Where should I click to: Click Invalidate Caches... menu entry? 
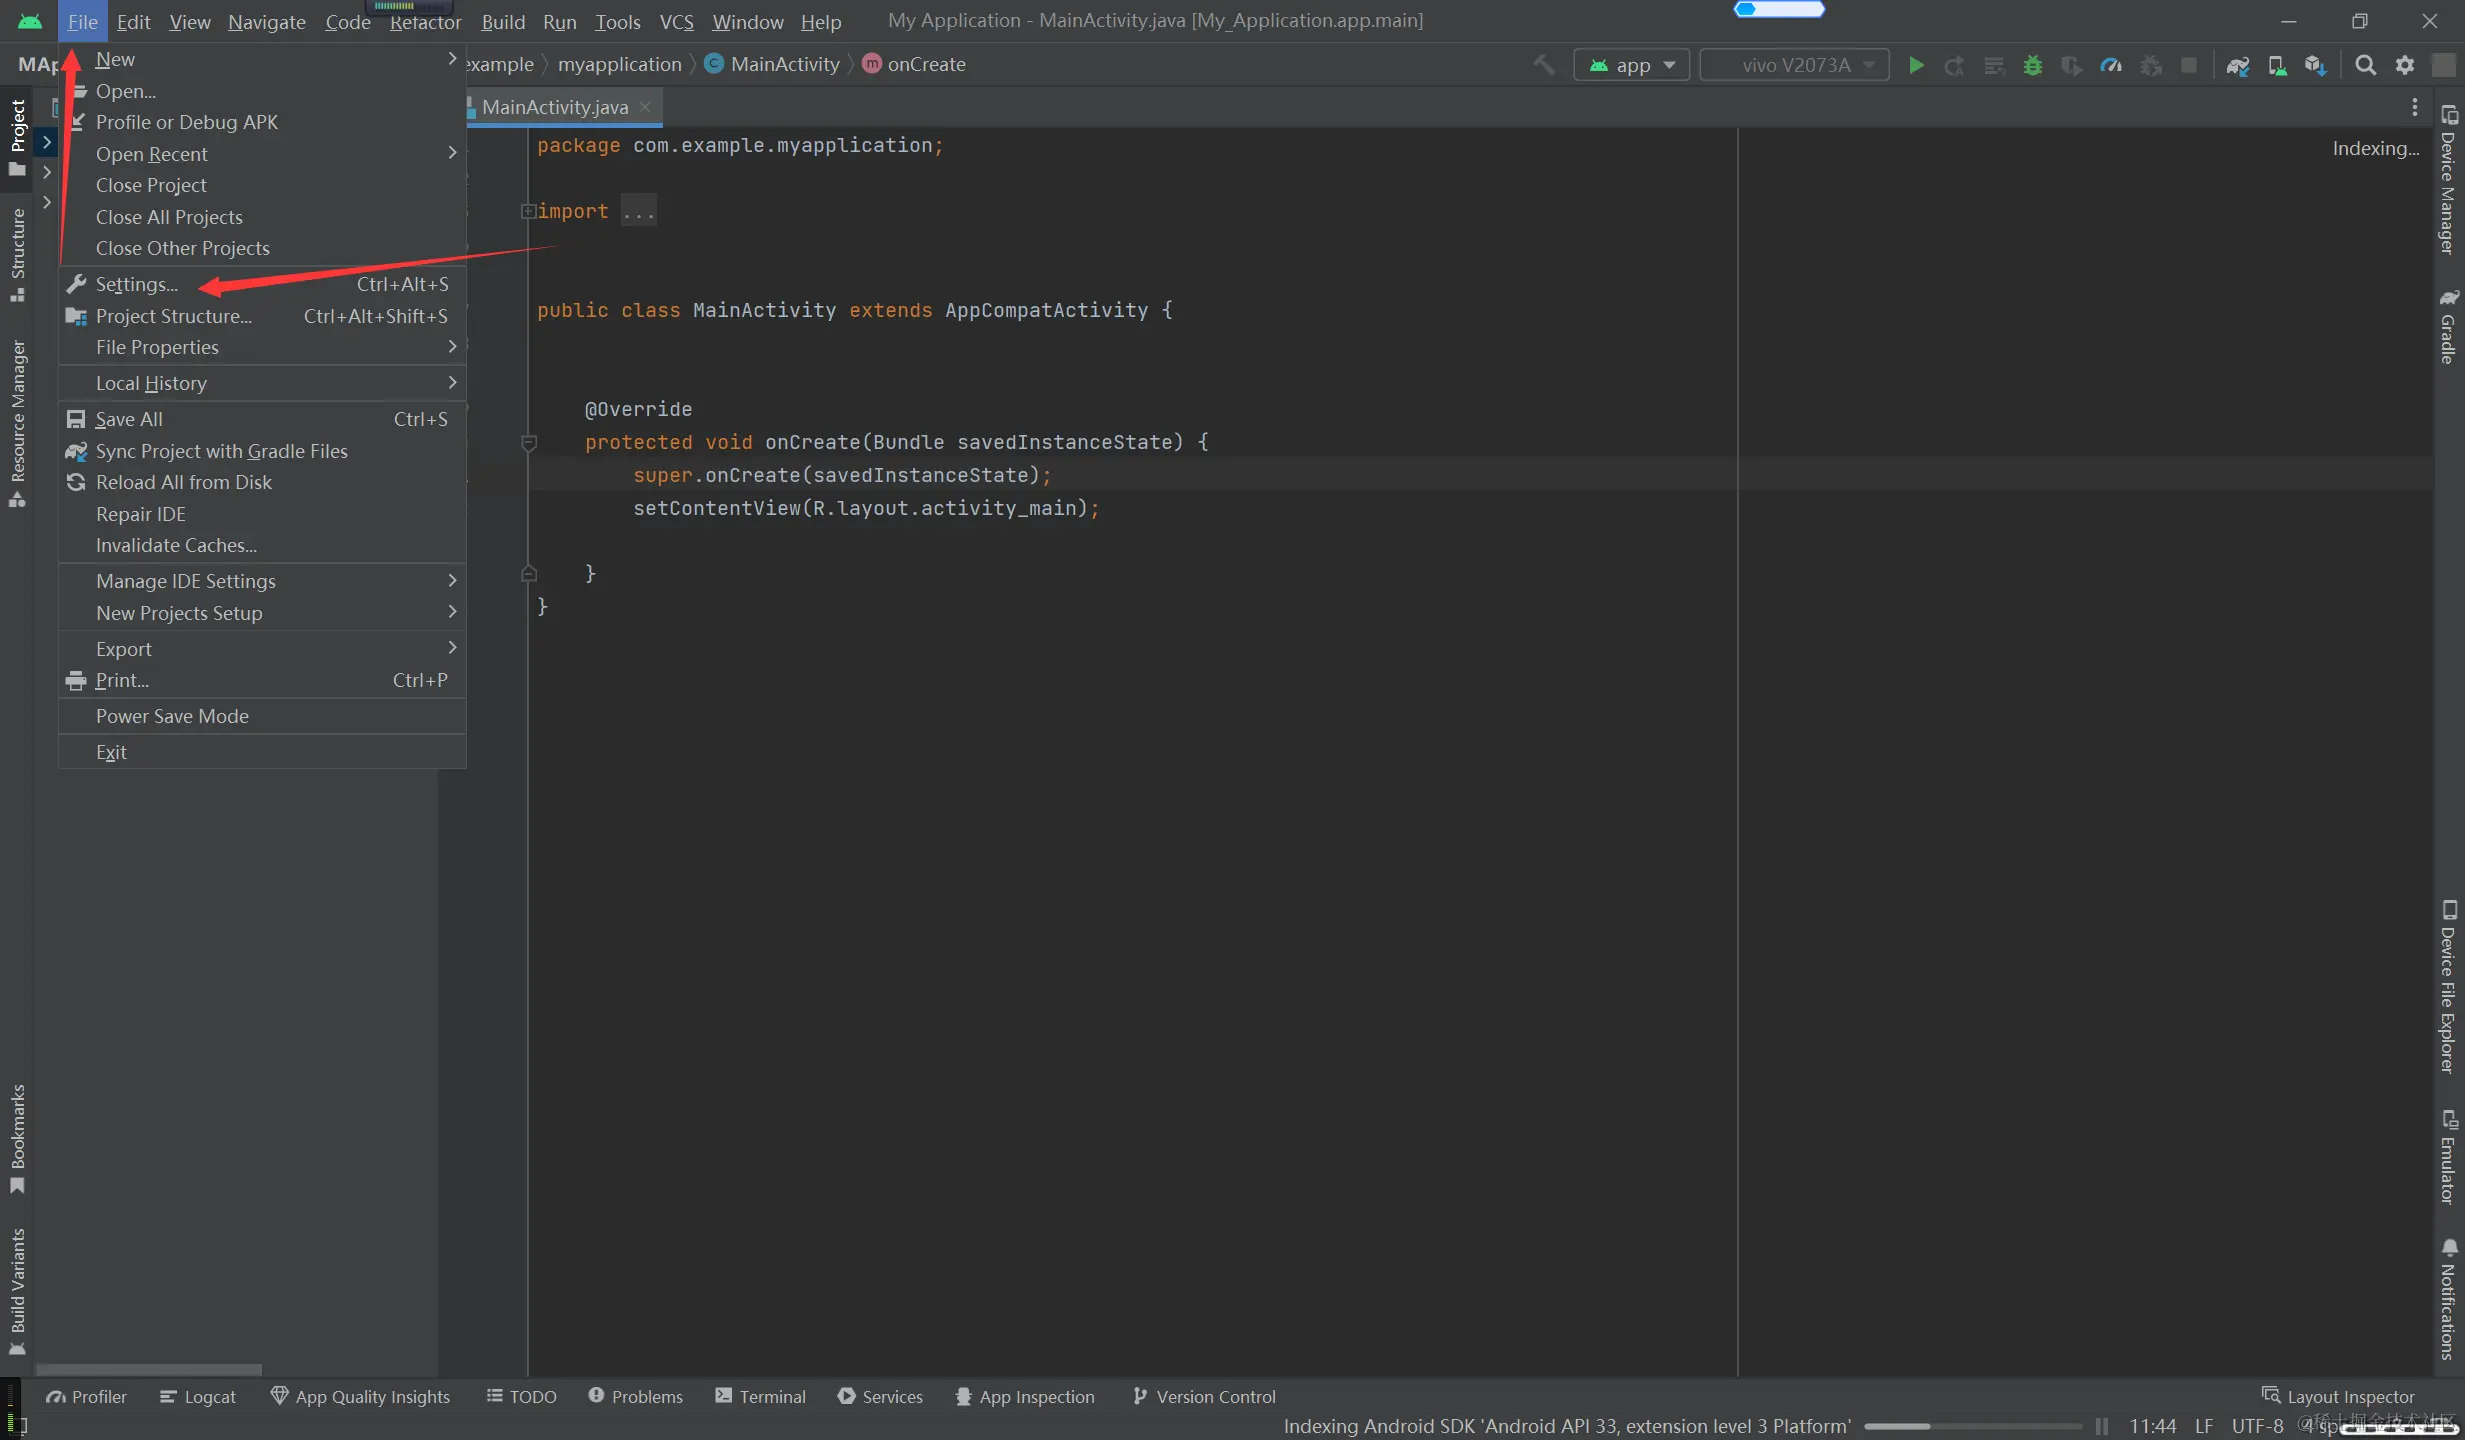tap(262, 545)
